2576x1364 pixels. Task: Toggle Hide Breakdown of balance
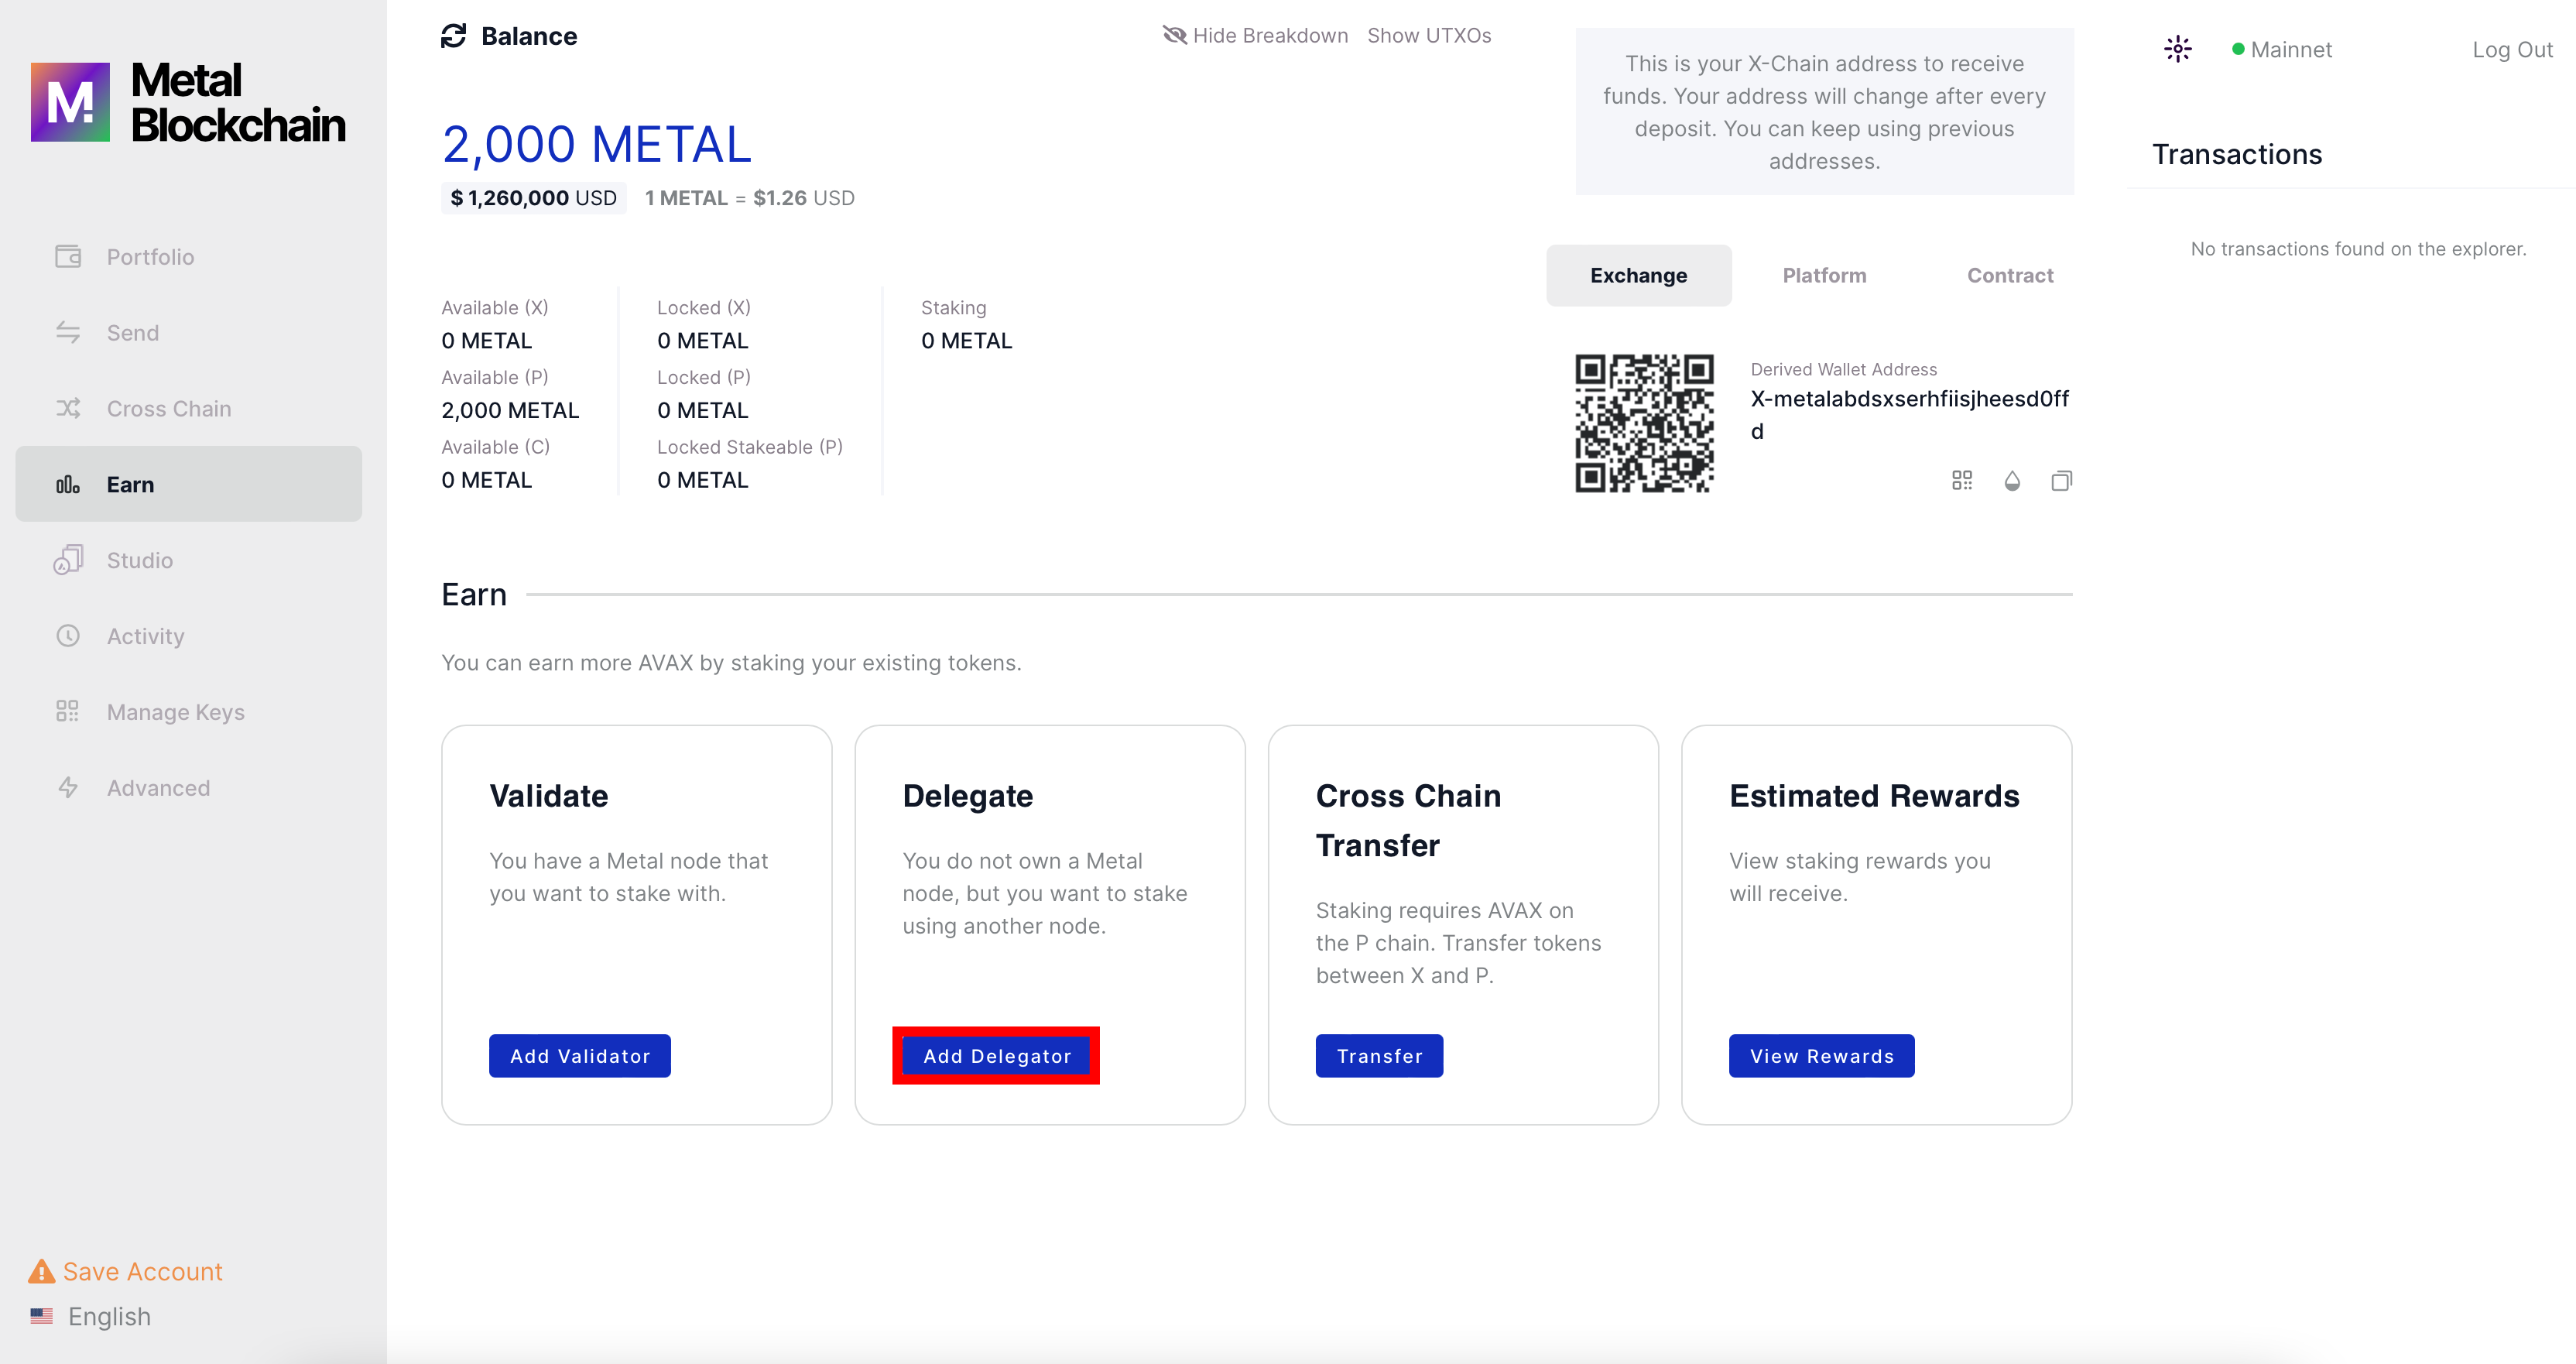point(1255,36)
